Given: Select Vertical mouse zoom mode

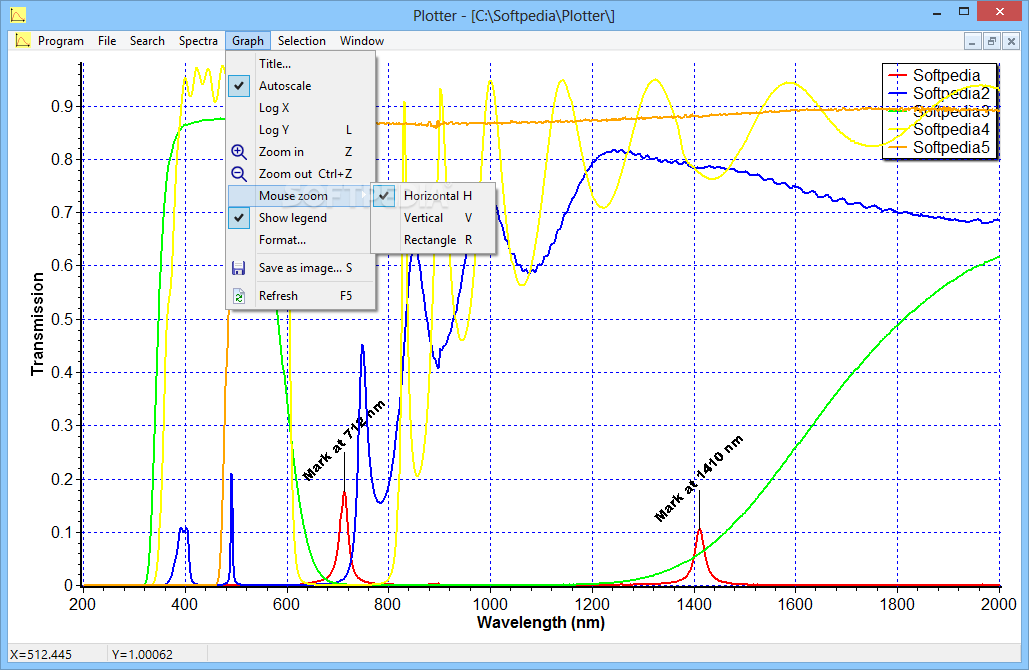Looking at the screenshot, I should pyautogui.click(x=433, y=218).
